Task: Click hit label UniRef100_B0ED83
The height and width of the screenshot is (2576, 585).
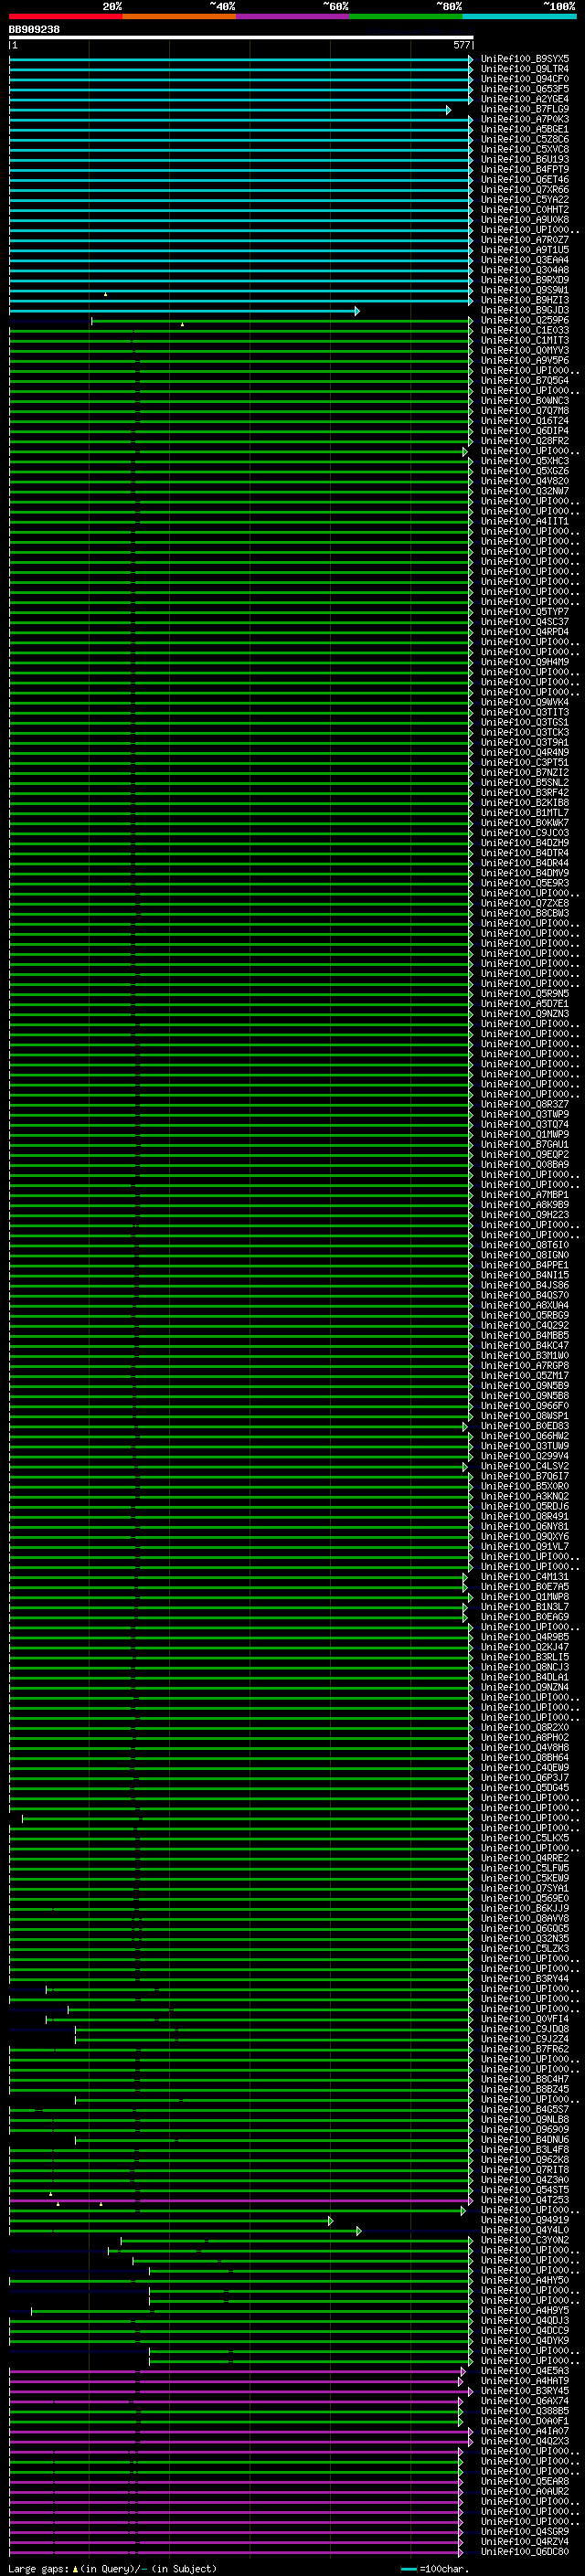Action: [x=525, y=1426]
